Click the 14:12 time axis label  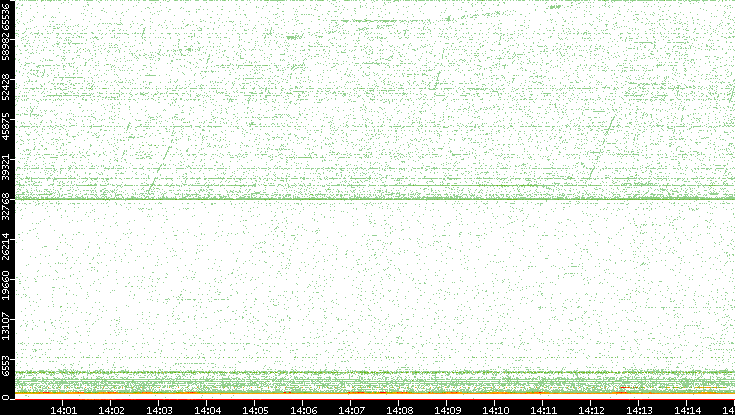coord(592,410)
